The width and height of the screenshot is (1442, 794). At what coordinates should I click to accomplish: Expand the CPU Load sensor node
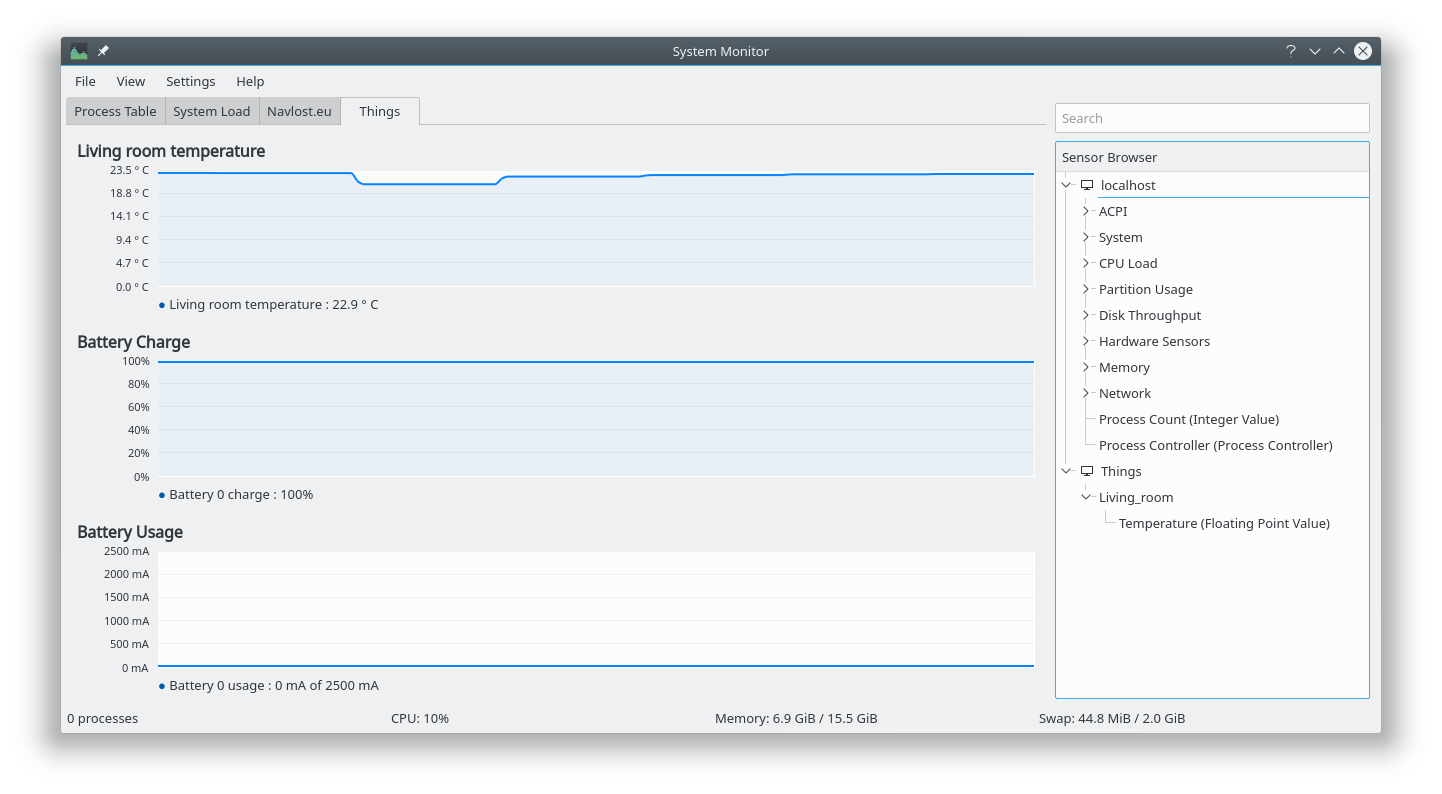[x=1086, y=263]
